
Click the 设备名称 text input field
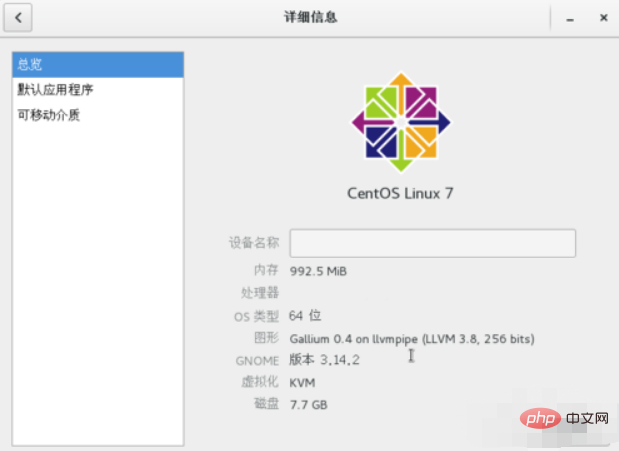(x=432, y=243)
